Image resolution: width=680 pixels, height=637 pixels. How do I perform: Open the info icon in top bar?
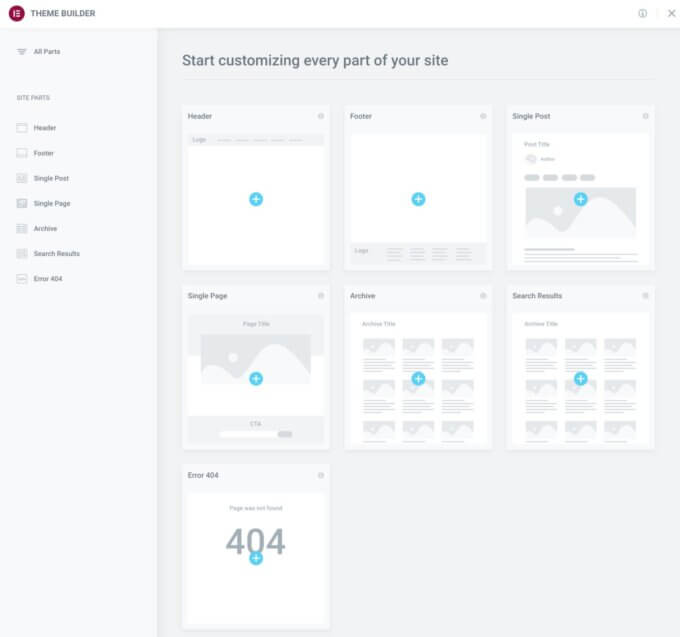pyautogui.click(x=642, y=13)
